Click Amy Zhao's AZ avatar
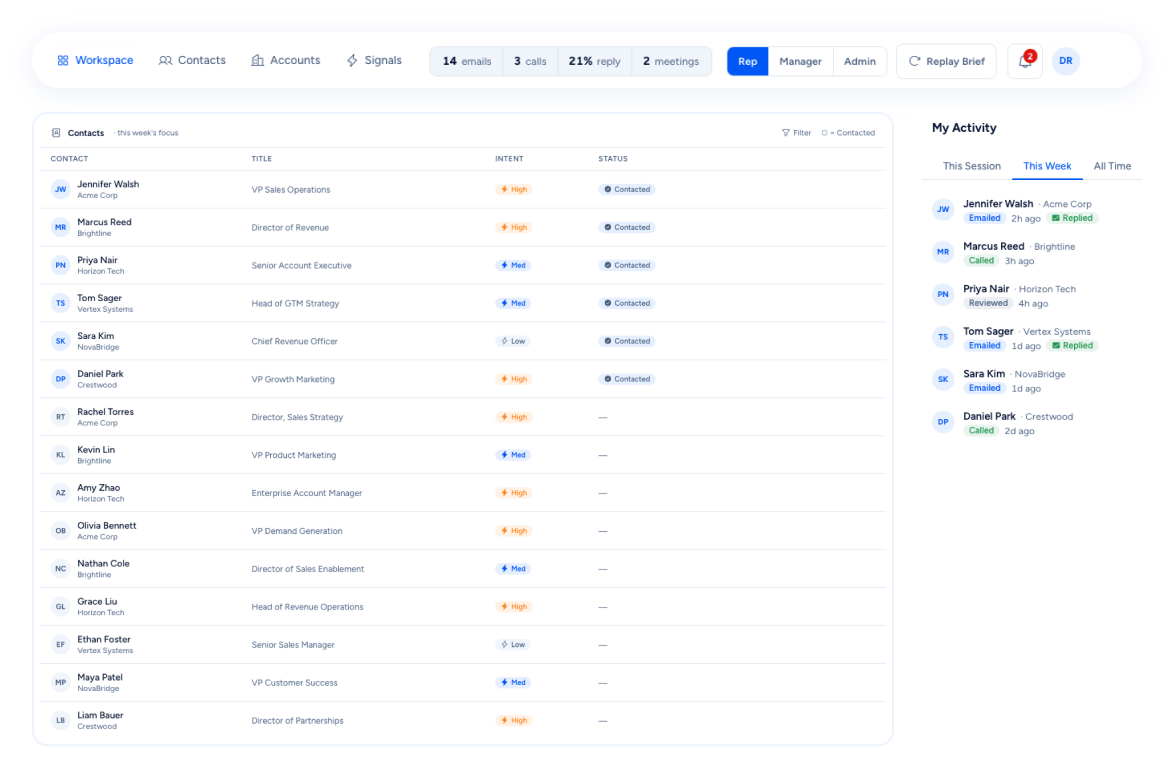 point(61,493)
